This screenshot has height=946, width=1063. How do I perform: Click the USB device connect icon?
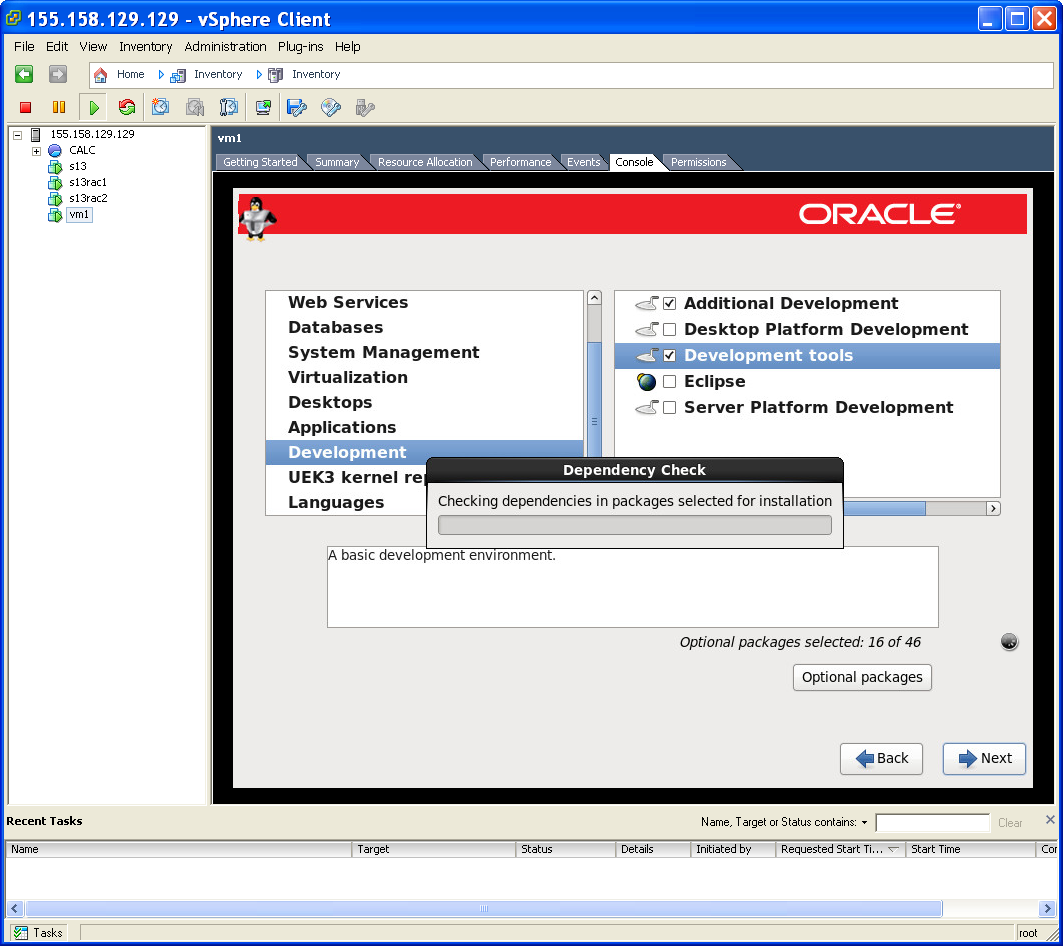[365, 107]
